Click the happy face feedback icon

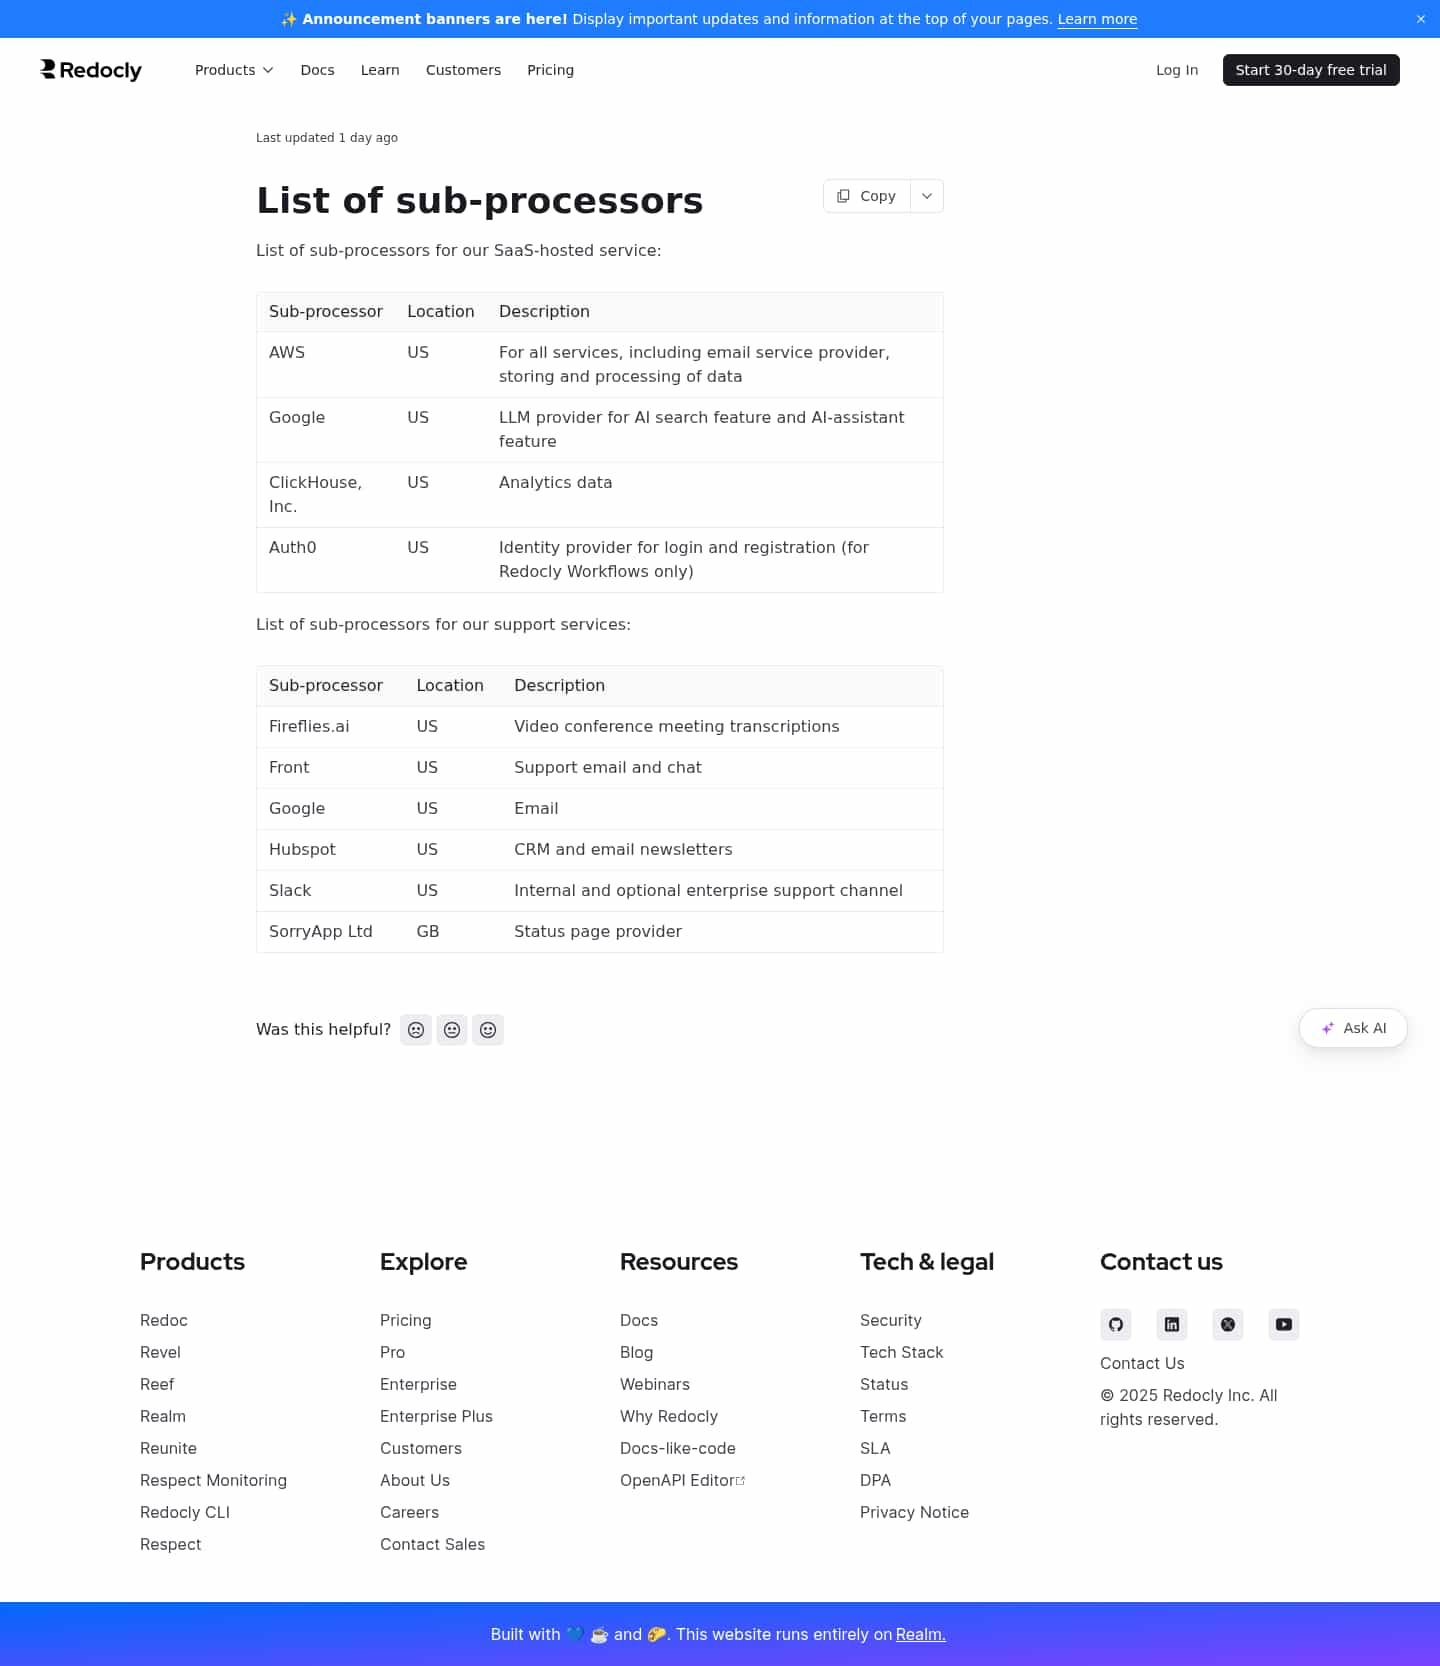[488, 1030]
